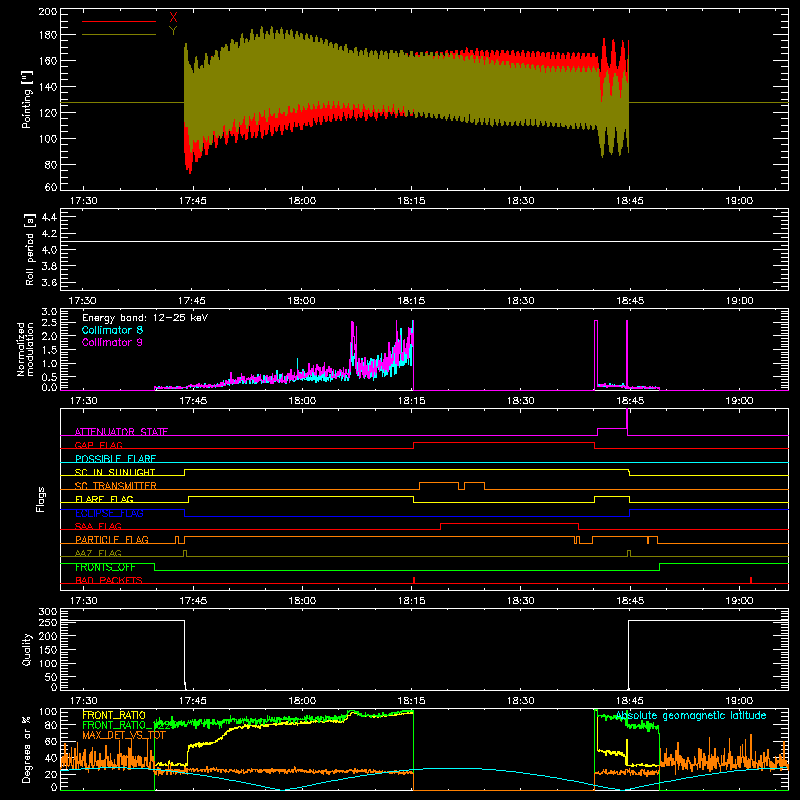Click the '180' tick on pointing axis

47,35
